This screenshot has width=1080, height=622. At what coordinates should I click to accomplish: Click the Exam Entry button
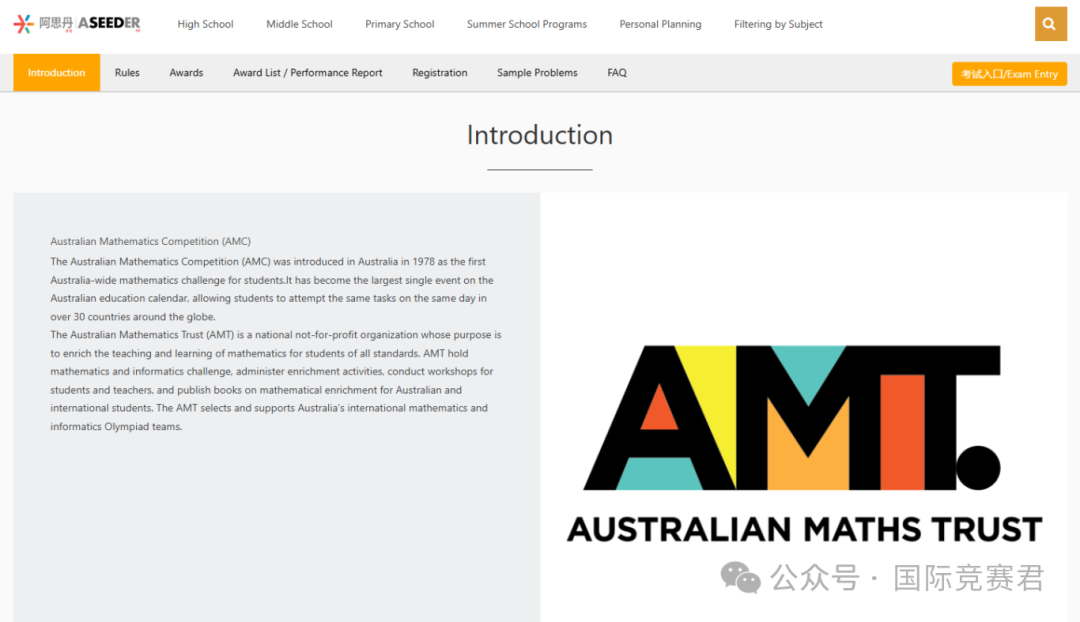[1009, 74]
